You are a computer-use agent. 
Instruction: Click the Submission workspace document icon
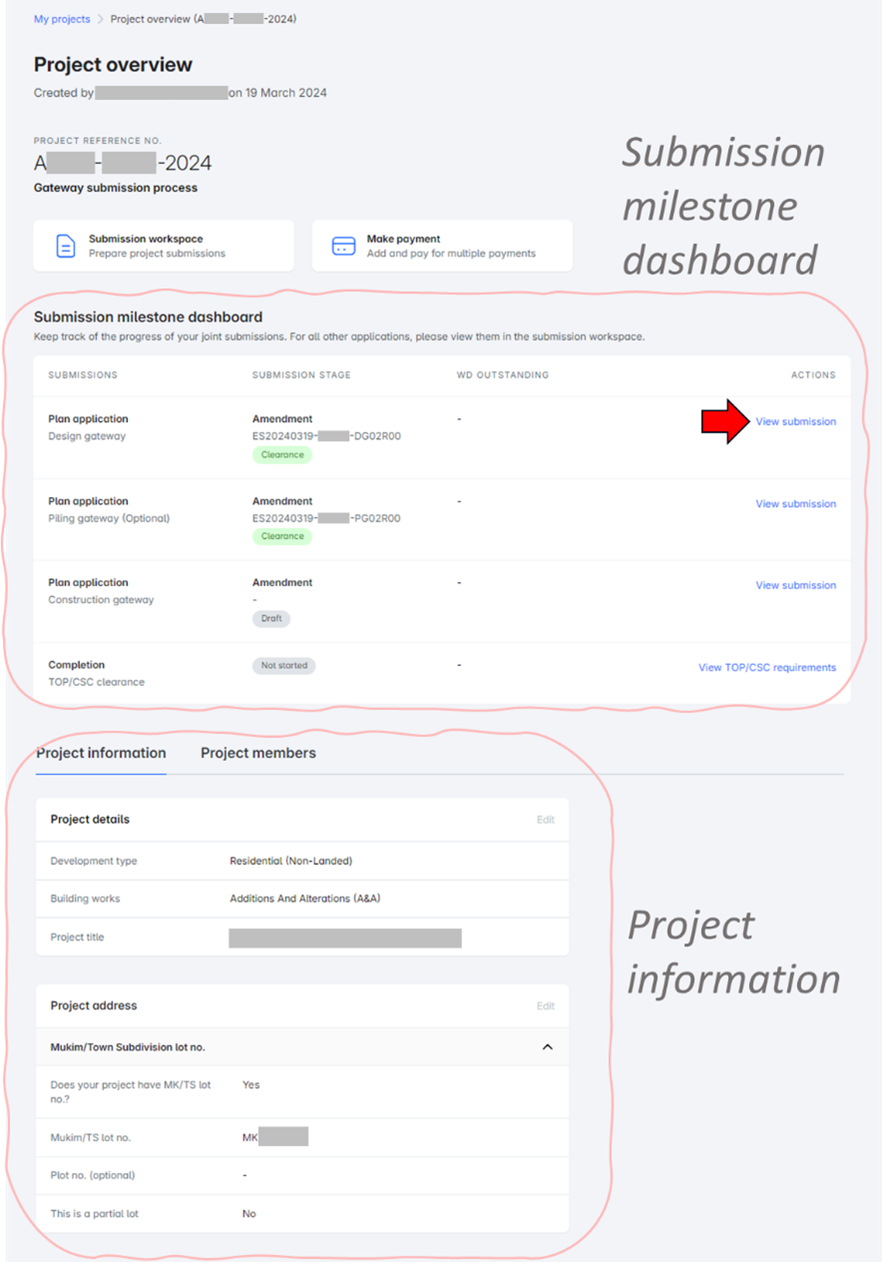point(65,245)
